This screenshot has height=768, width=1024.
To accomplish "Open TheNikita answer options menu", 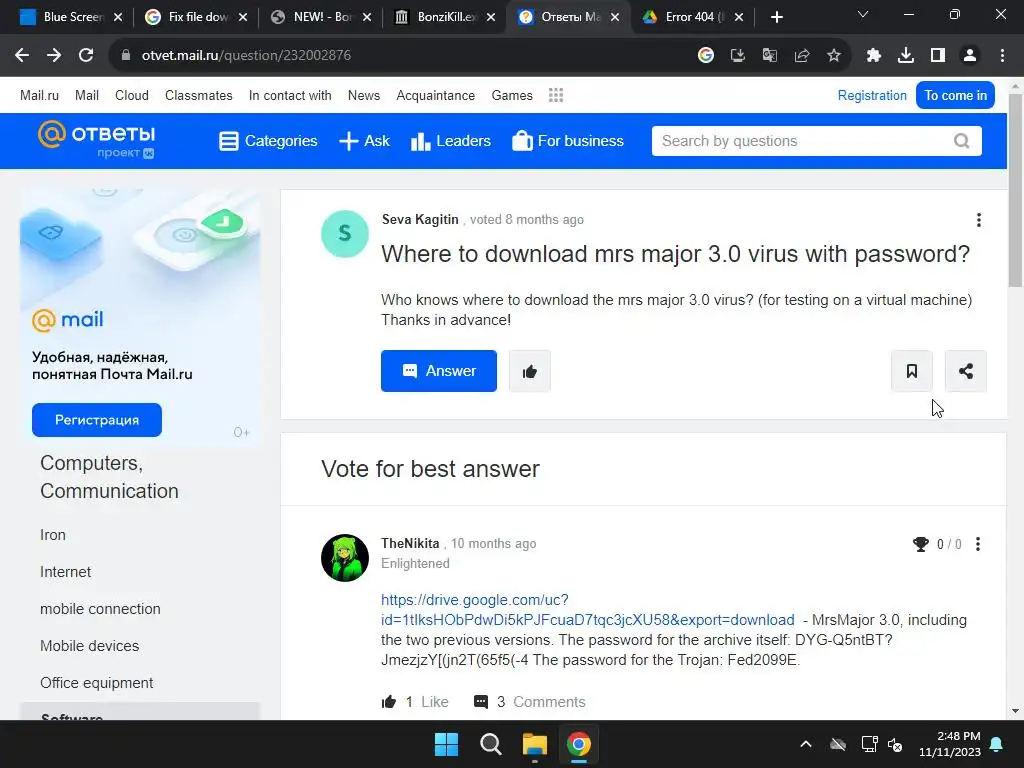I will [x=978, y=544].
